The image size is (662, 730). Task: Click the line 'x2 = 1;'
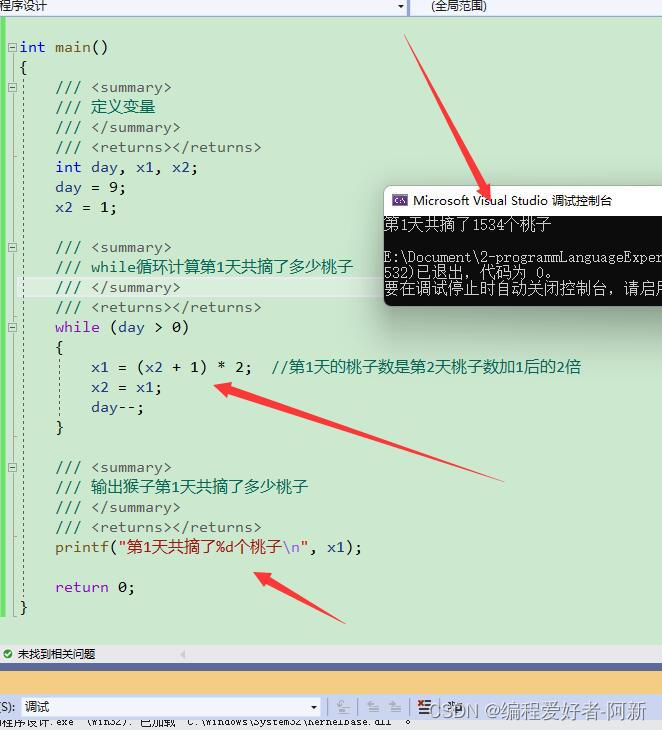[86, 207]
